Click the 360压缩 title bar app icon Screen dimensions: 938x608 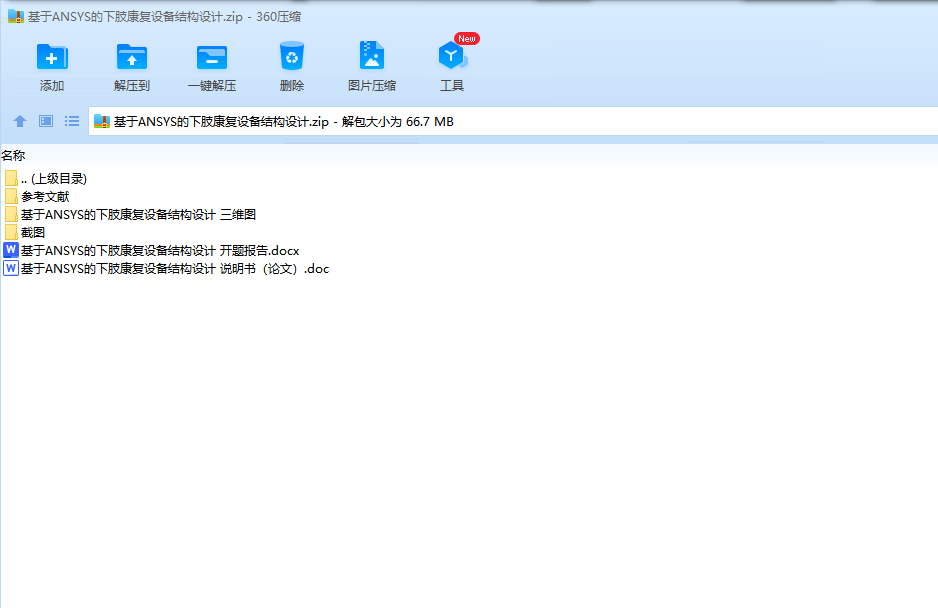point(16,17)
